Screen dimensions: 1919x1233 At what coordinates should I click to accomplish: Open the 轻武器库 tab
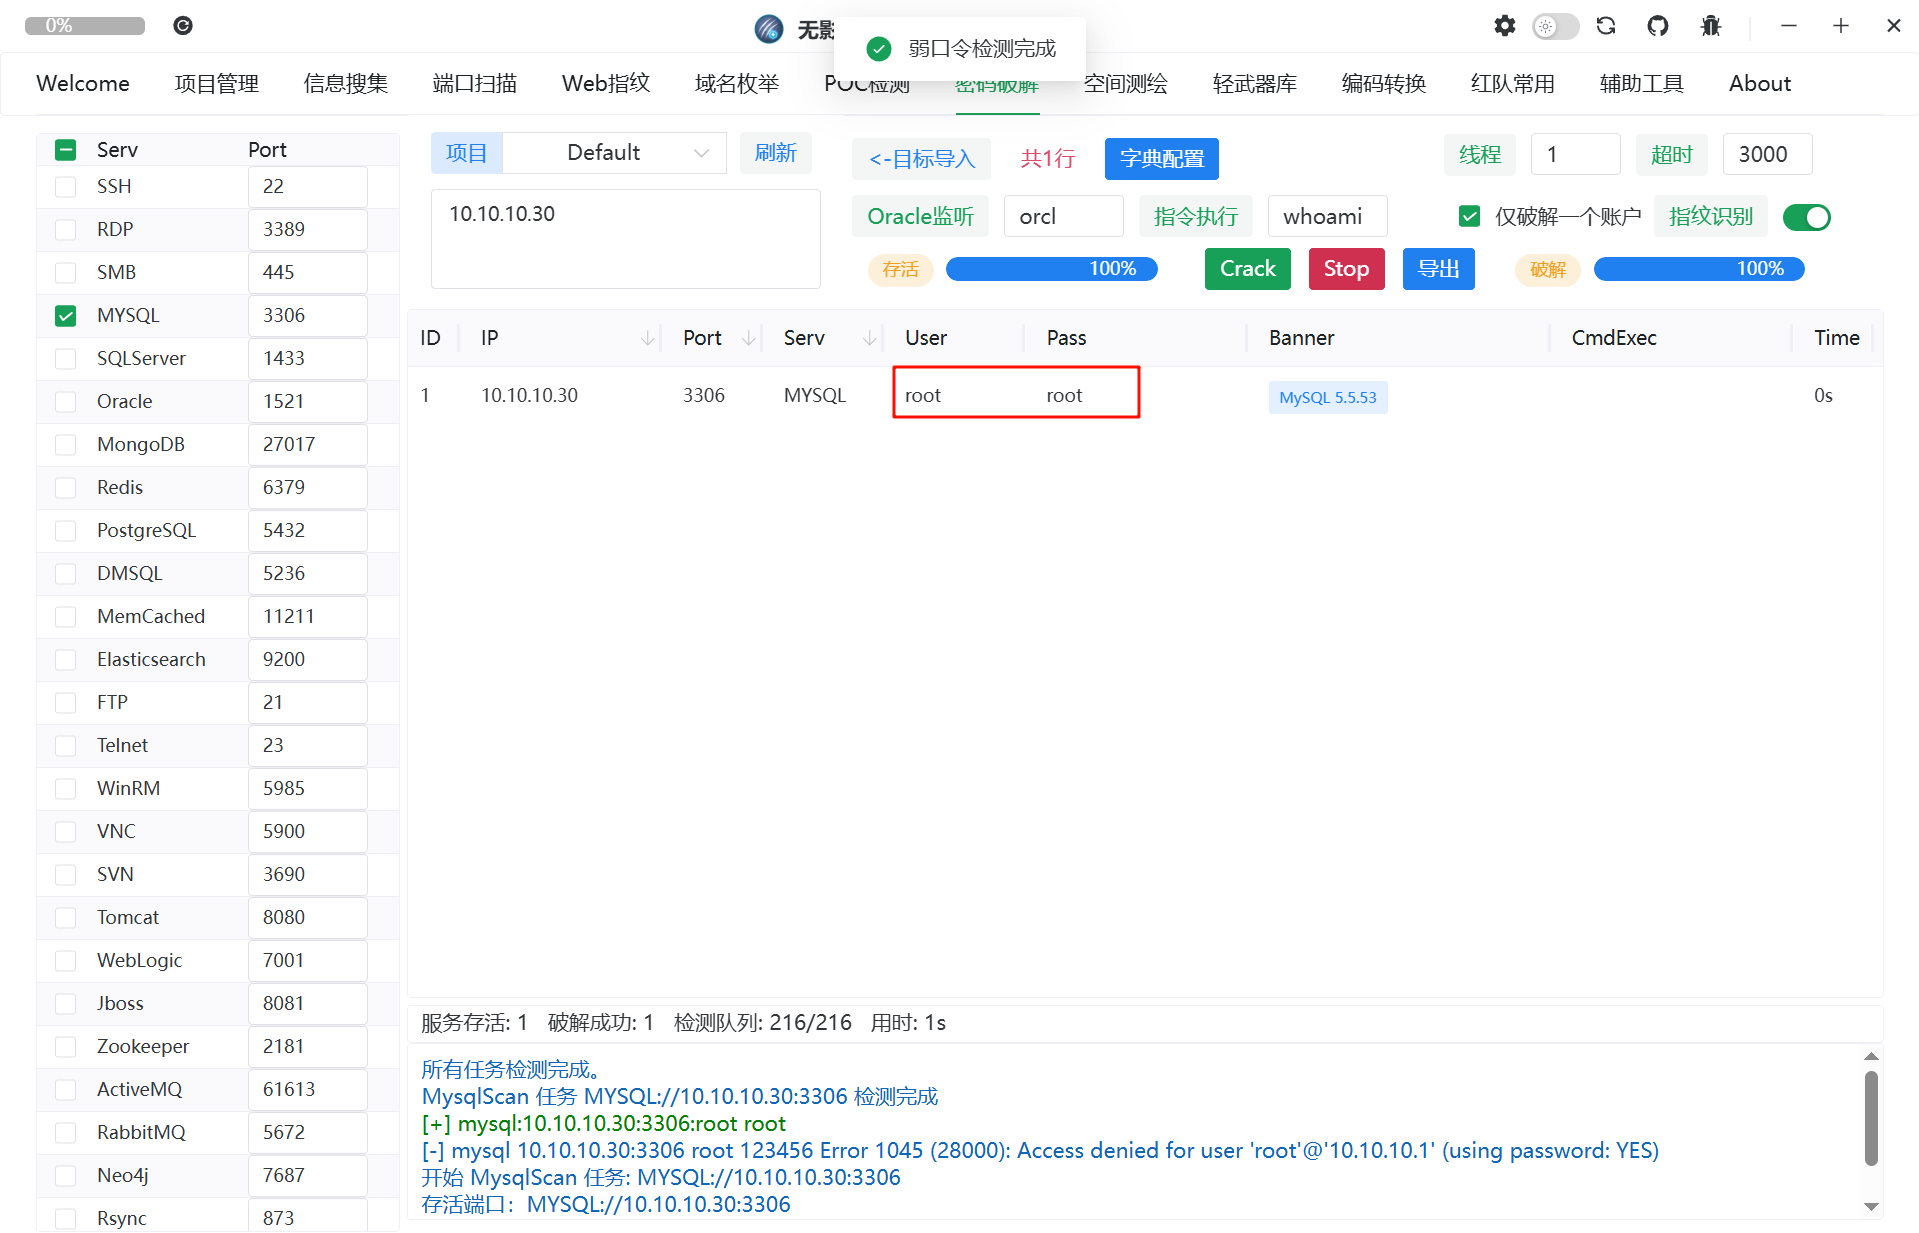(1254, 84)
